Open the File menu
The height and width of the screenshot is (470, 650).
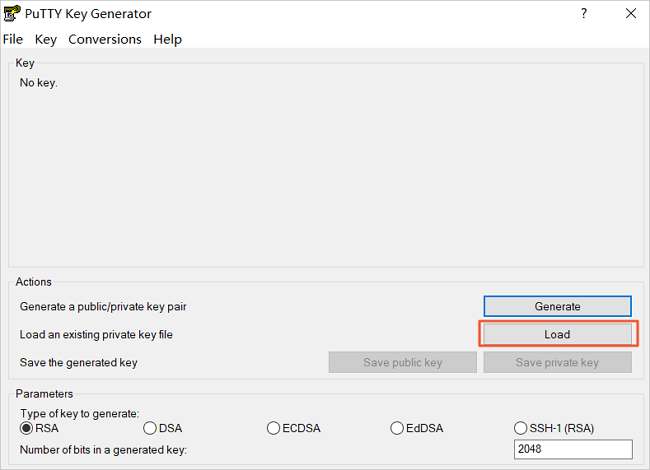pos(13,39)
